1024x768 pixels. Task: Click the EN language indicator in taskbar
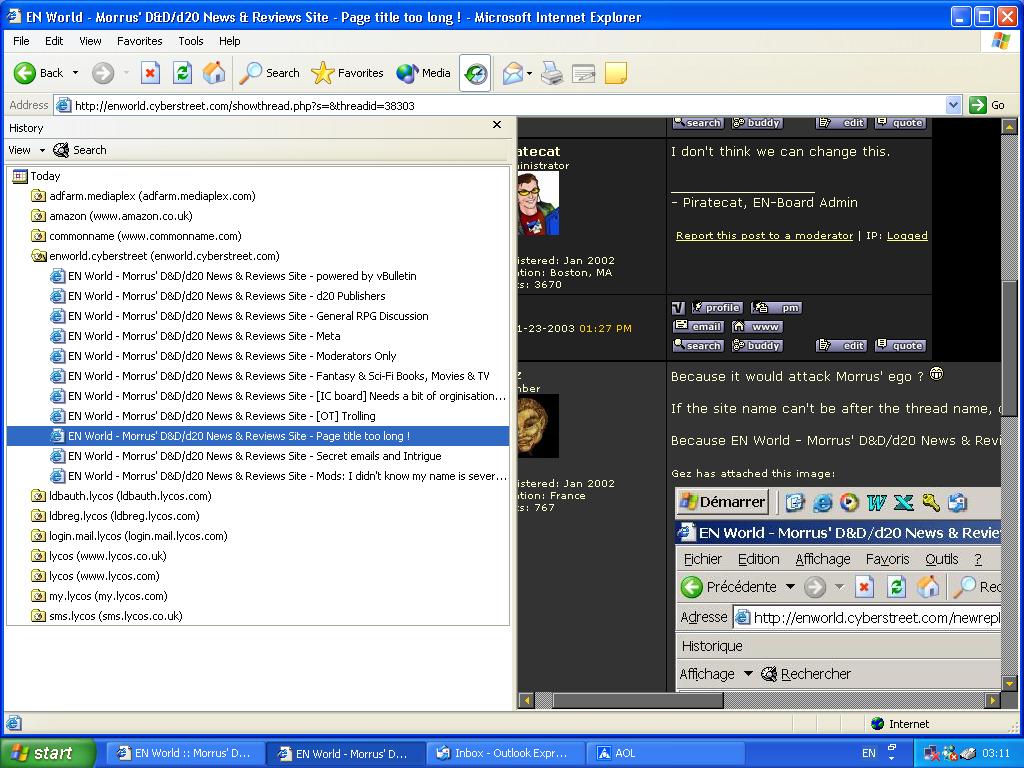869,754
